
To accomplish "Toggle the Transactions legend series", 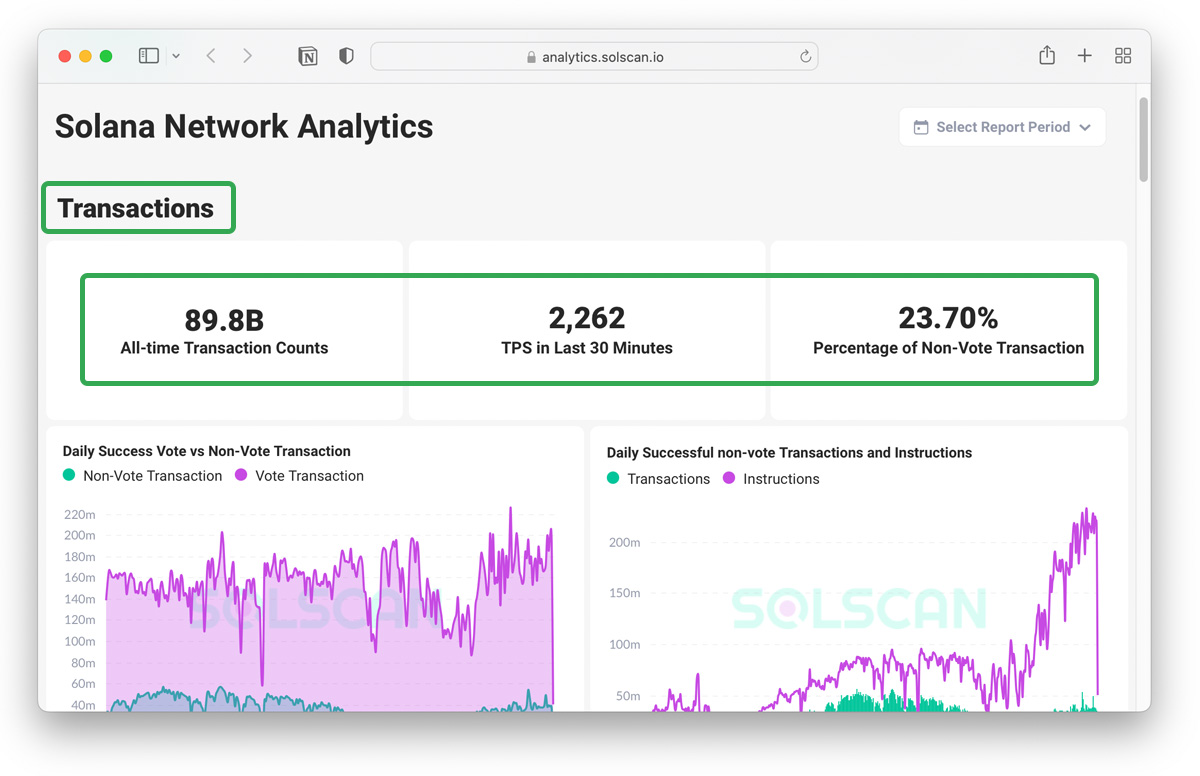I will point(668,479).
